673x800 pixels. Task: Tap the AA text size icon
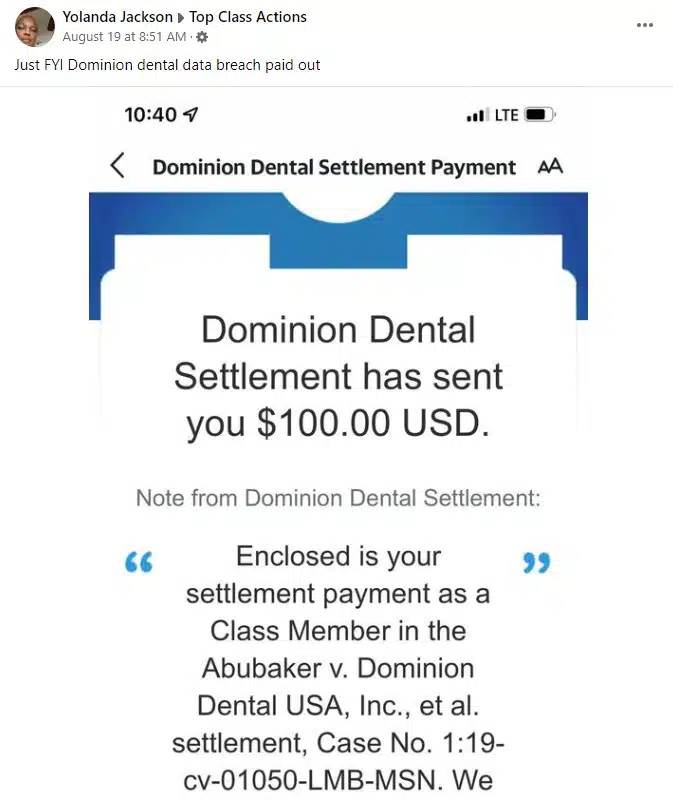pyautogui.click(x=550, y=167)
